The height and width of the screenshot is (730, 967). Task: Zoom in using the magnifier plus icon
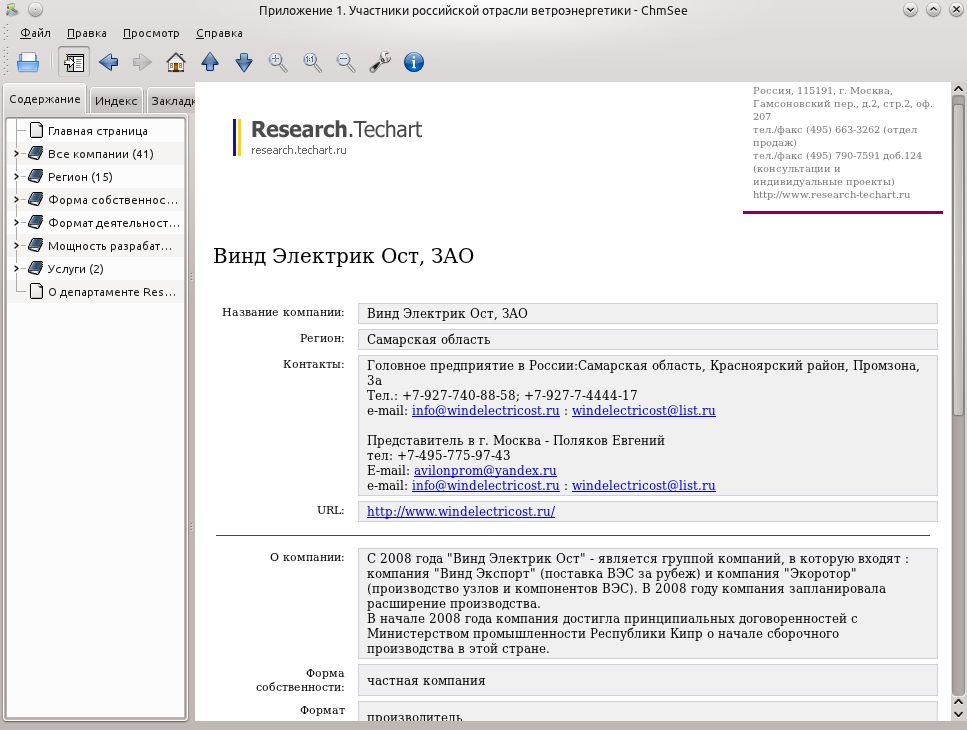pos(278,62)
